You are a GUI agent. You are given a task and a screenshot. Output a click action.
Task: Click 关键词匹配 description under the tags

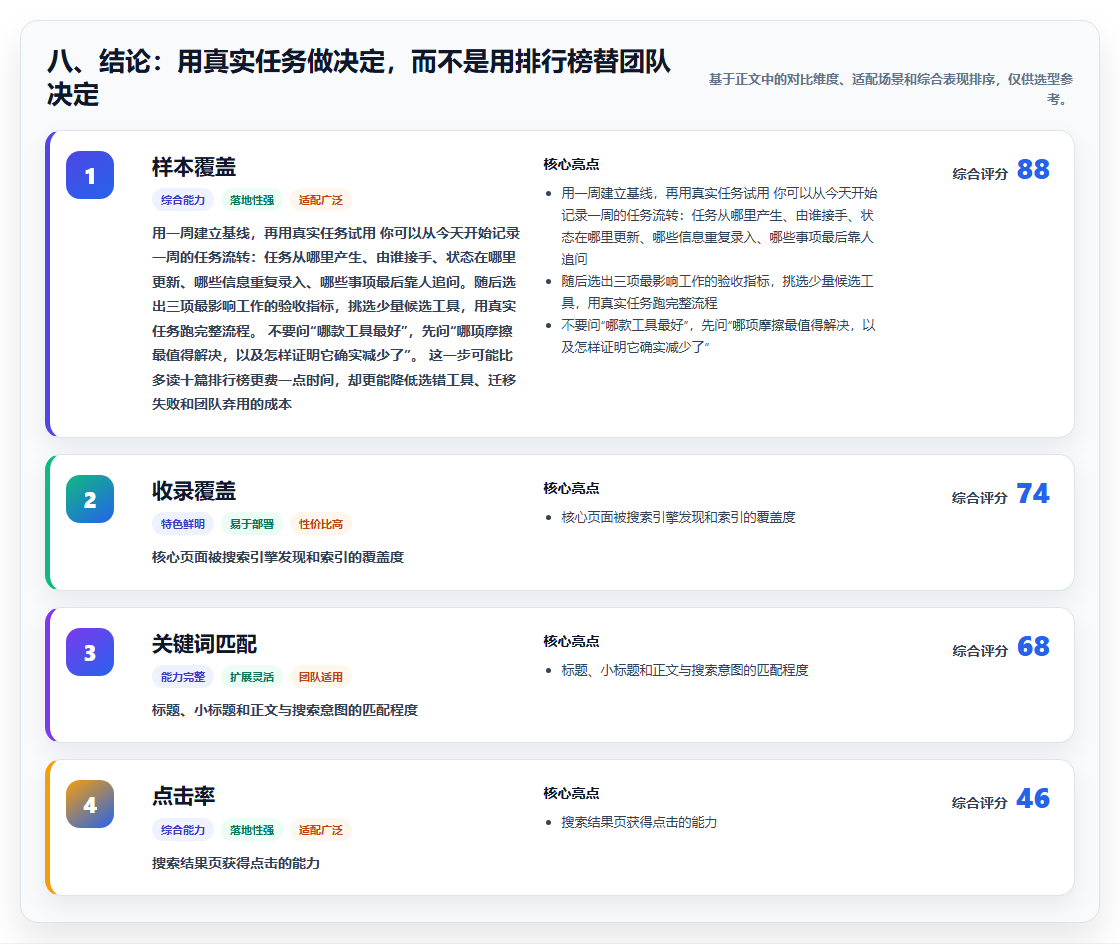(284, 710)
